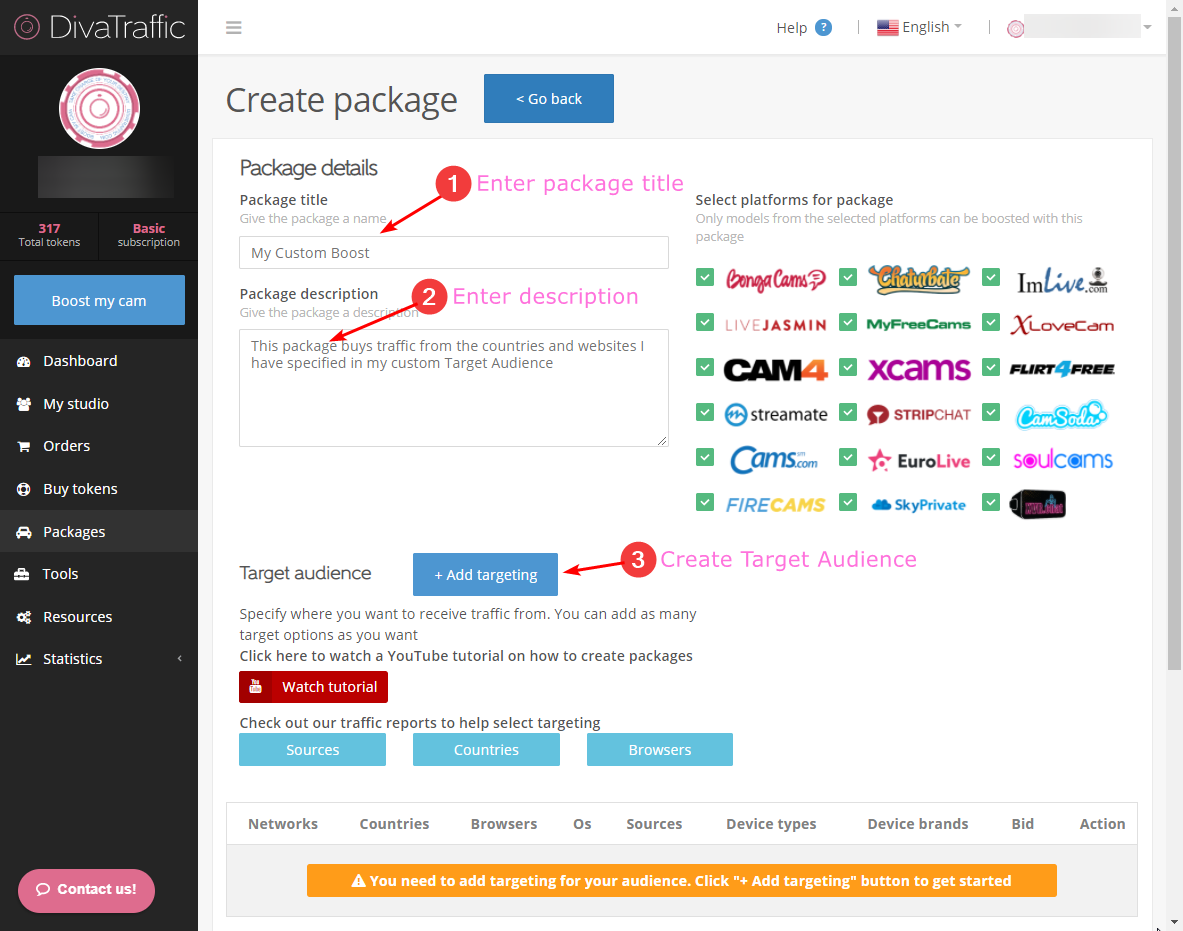Open the Sources traffic report
The width and height of the screenshot is (1183, 931).
[x=312, y=750]
